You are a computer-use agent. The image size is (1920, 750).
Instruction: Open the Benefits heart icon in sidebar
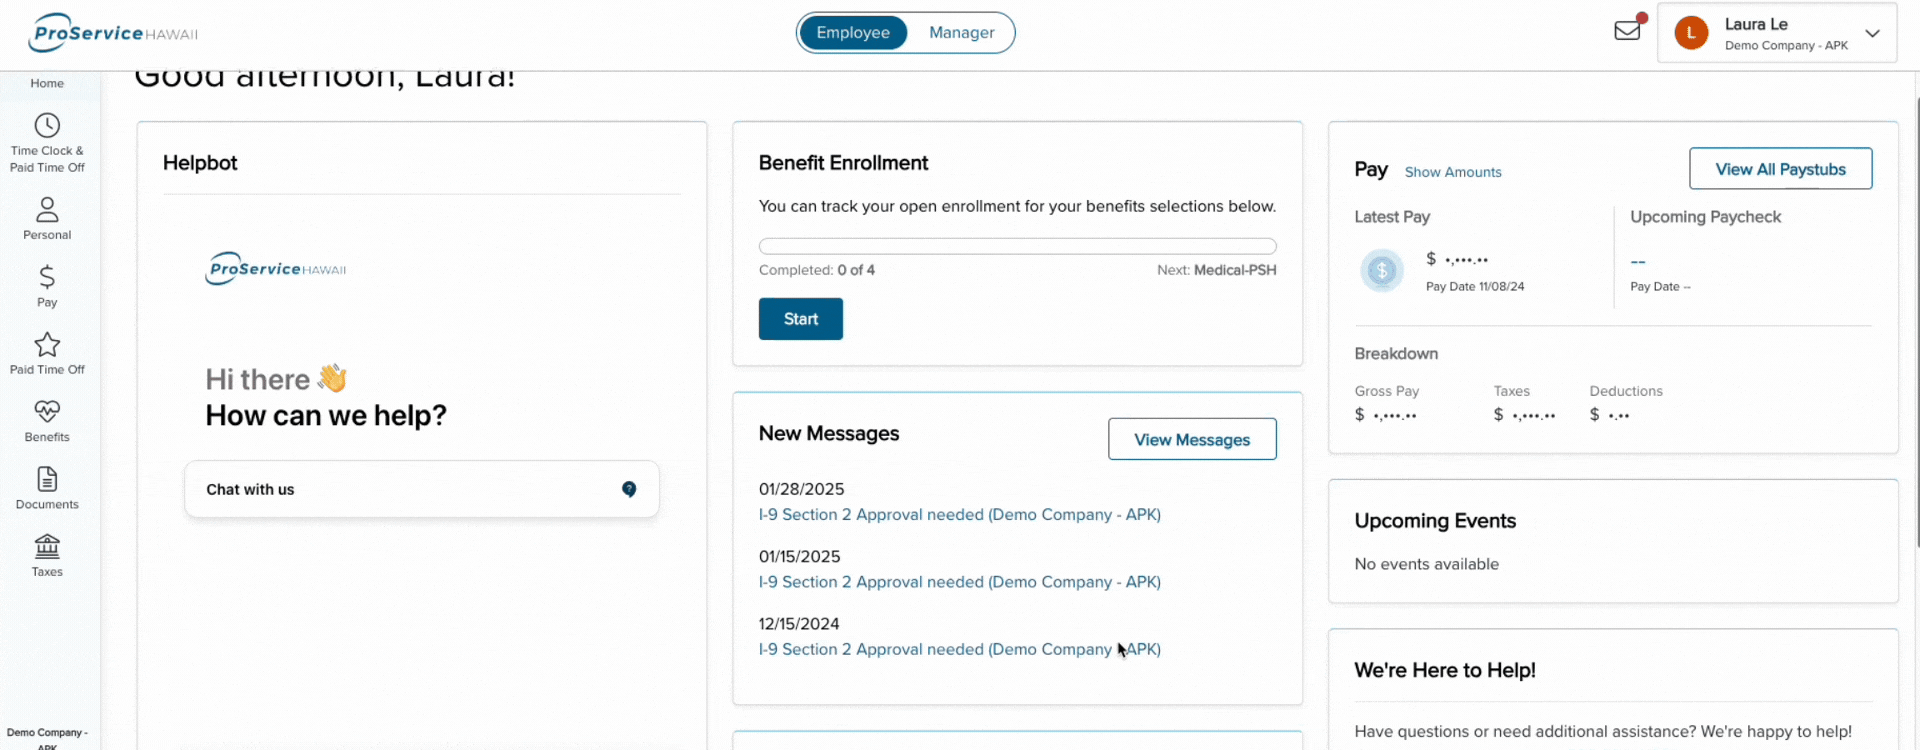47,412
